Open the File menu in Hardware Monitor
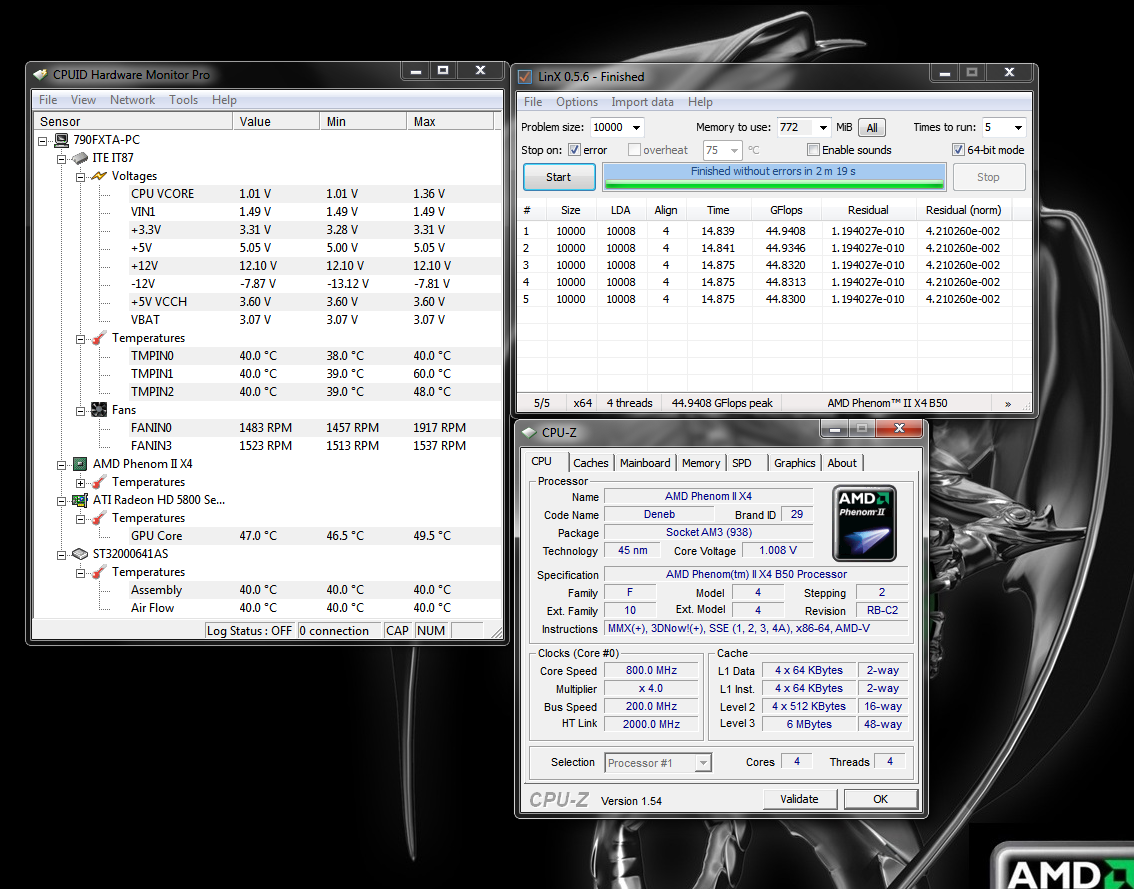The image size is (1134, 889). pos(48,100)
